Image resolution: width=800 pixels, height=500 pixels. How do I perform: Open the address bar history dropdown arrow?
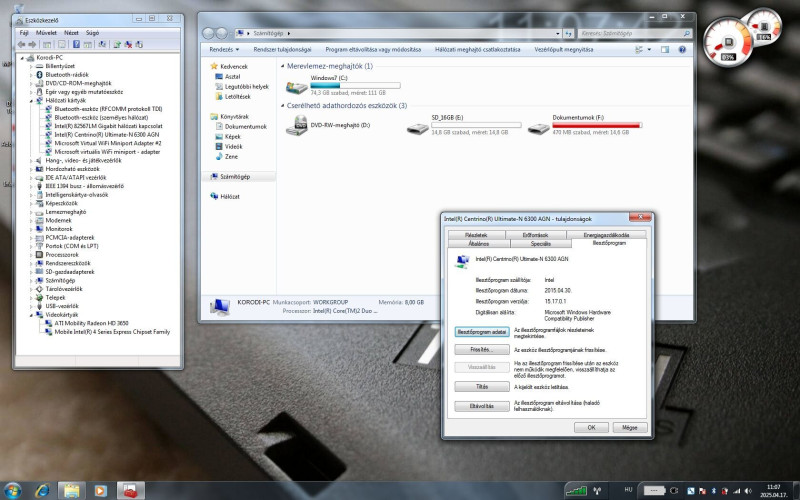coord(557,34)
